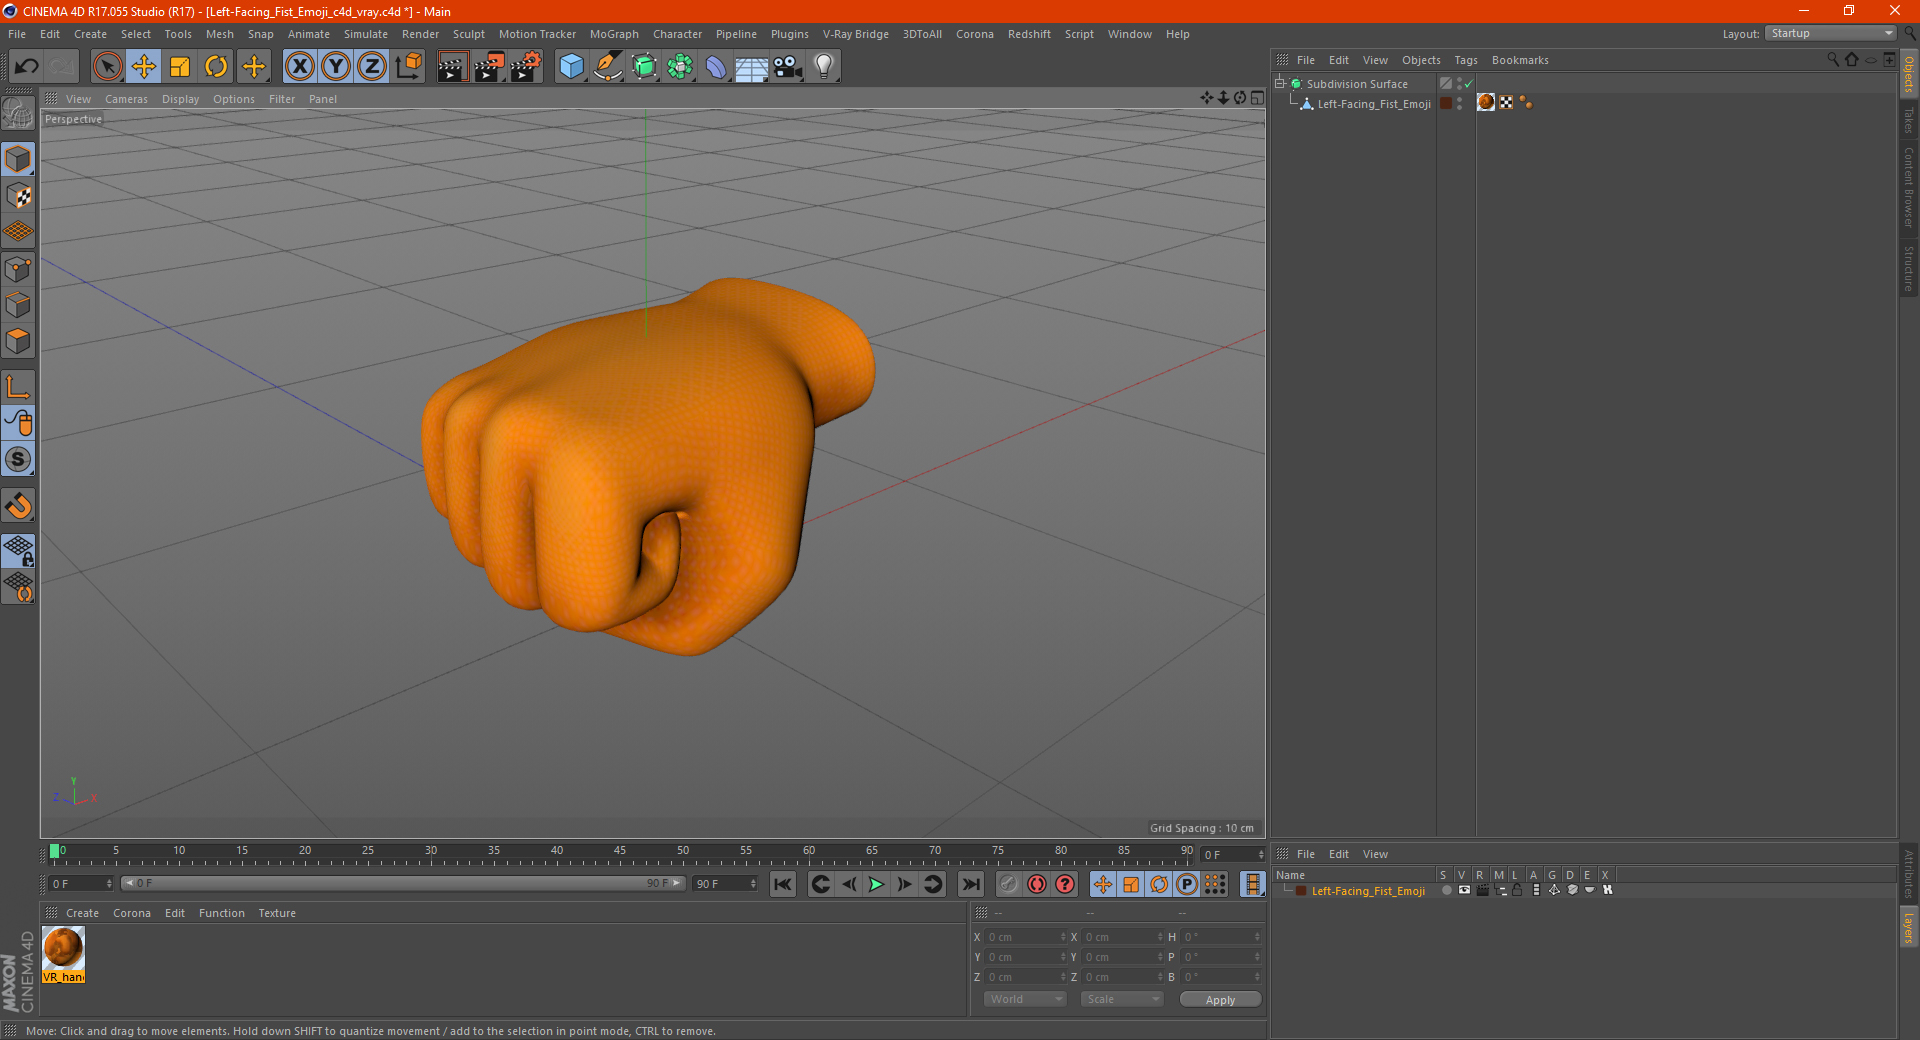Select Left-Facing_Fist_Emoji object in Object Manager
The image size is (1920, 1040).
click(x=1373, y=104)
